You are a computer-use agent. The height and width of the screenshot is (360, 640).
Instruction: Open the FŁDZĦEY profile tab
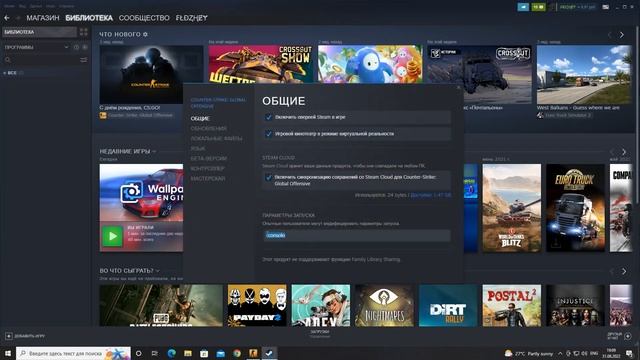click(x=191, y=18)
